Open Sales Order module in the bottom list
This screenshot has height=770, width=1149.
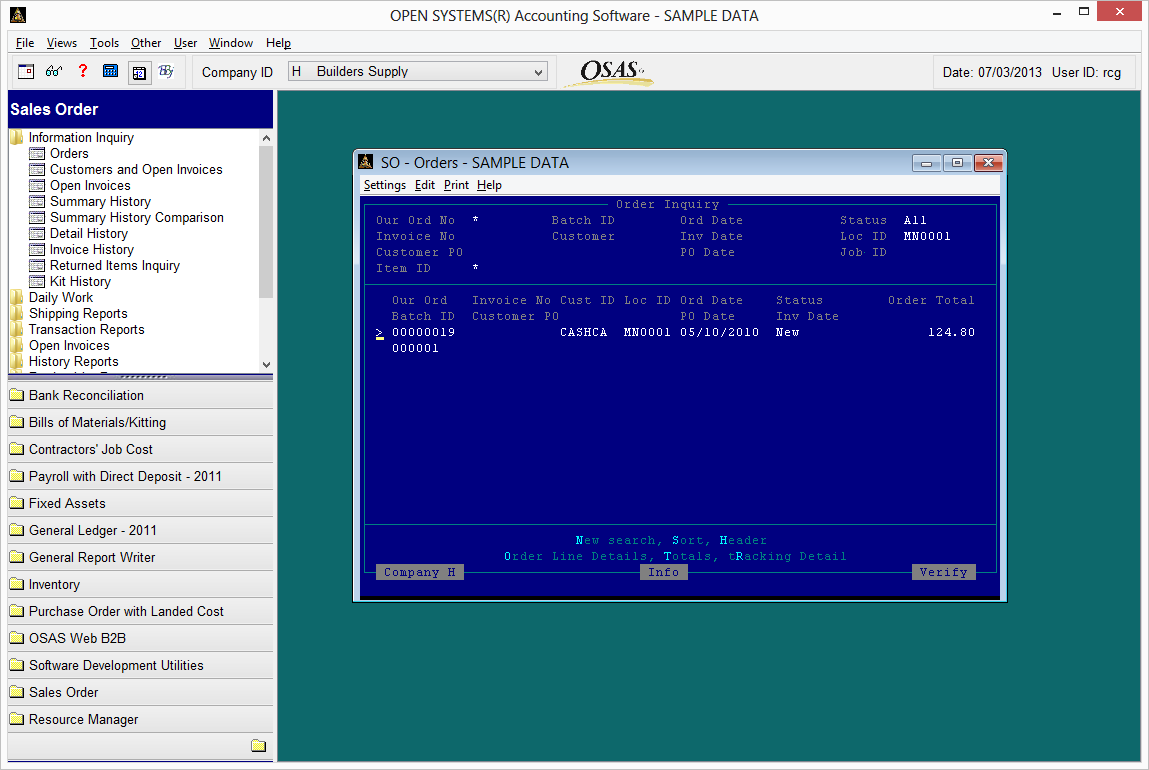click(140, 693)
